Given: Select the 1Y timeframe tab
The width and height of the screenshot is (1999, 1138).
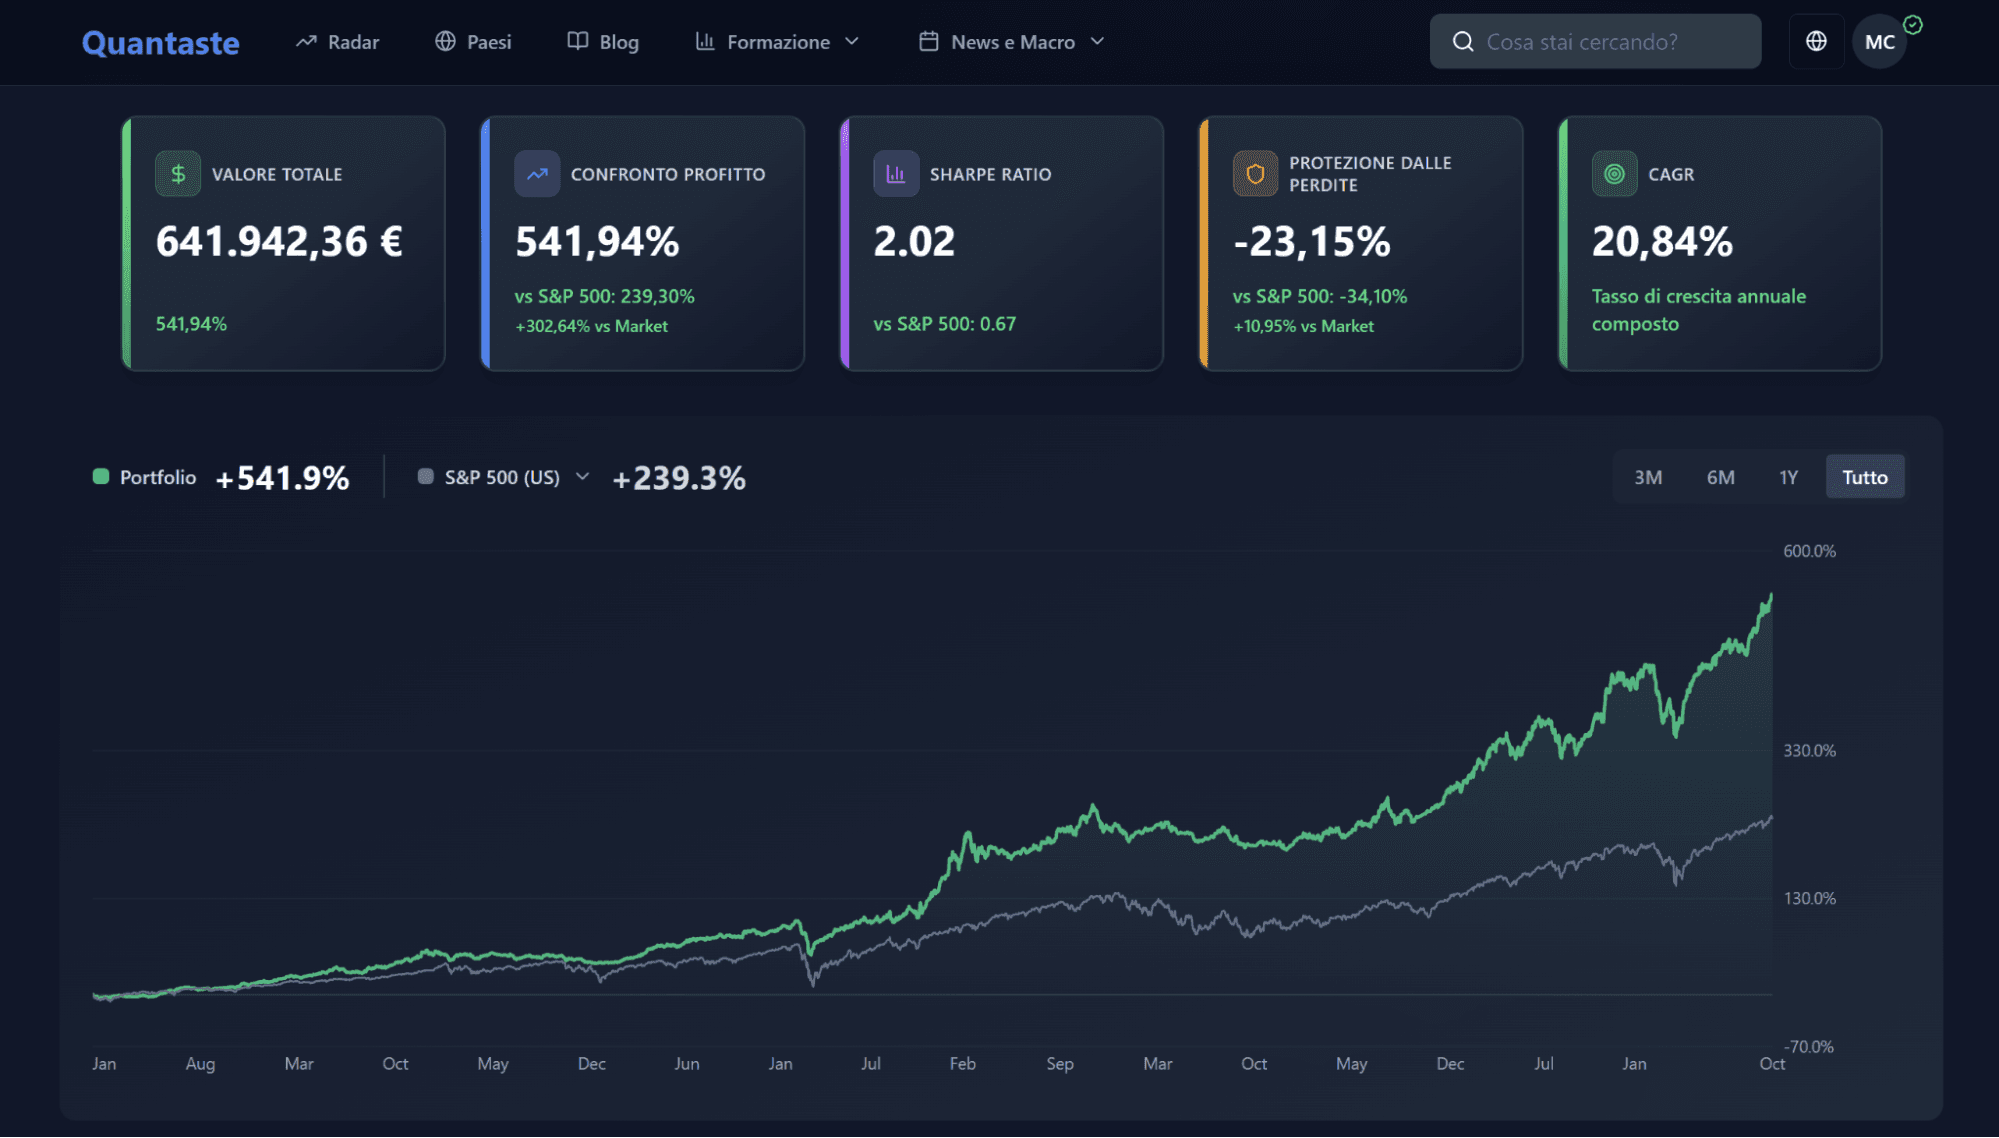Looking at the screenshot, I should click(1788, 477).
